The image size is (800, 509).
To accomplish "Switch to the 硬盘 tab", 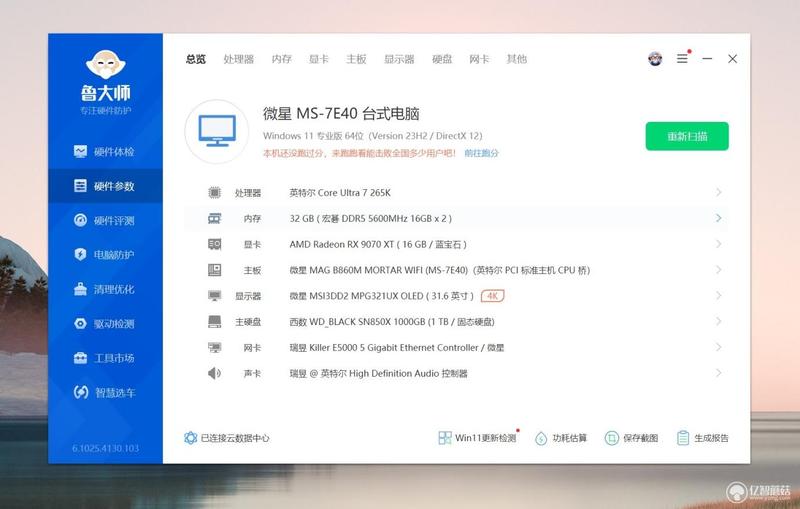I will click(x=442, y=59).
